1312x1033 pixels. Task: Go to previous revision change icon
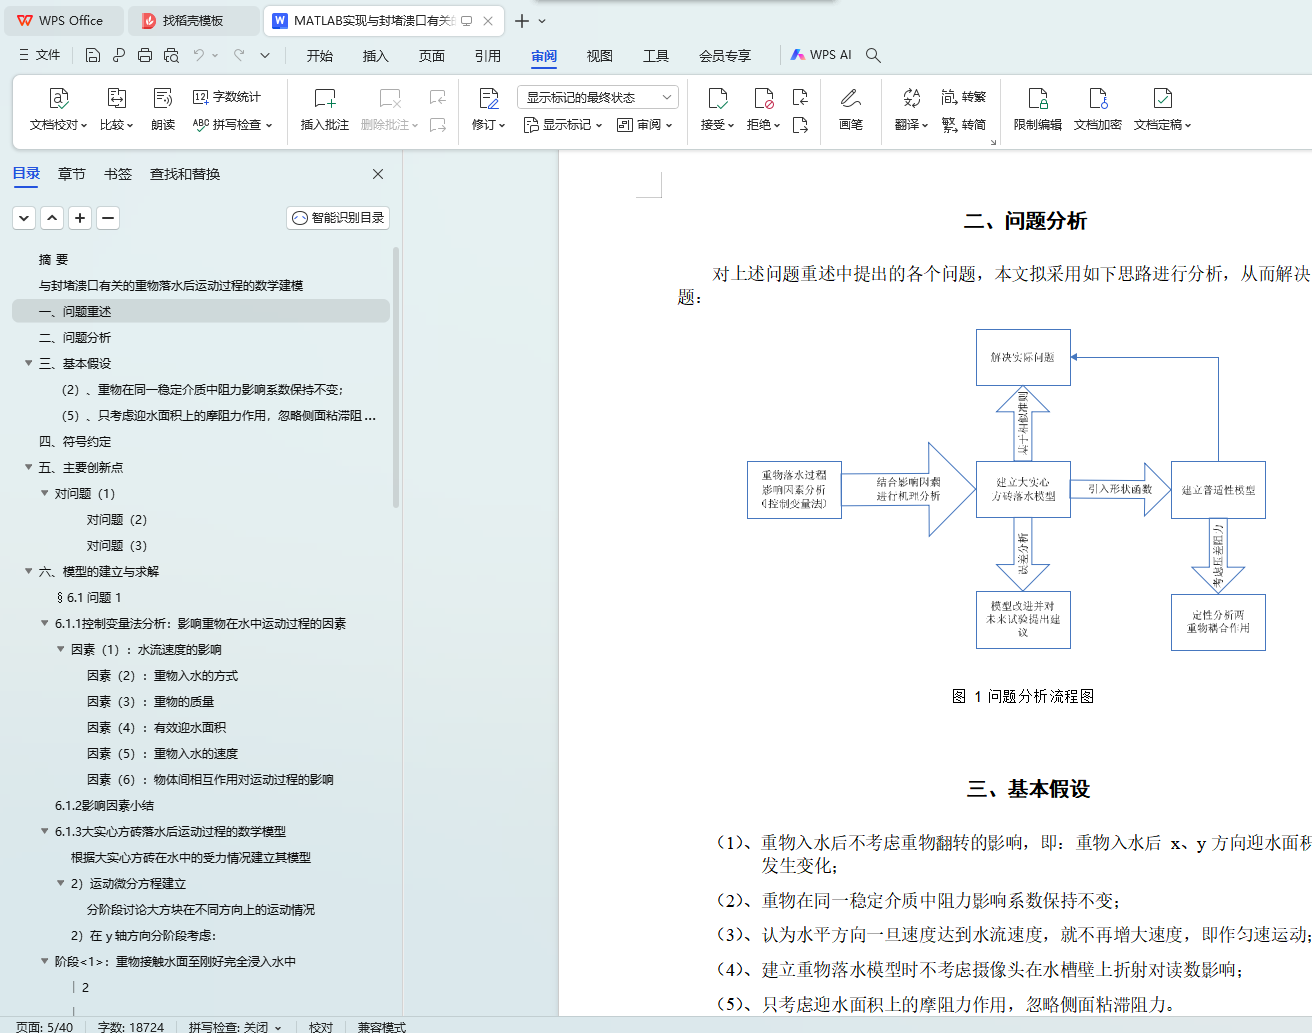(800, 97)
